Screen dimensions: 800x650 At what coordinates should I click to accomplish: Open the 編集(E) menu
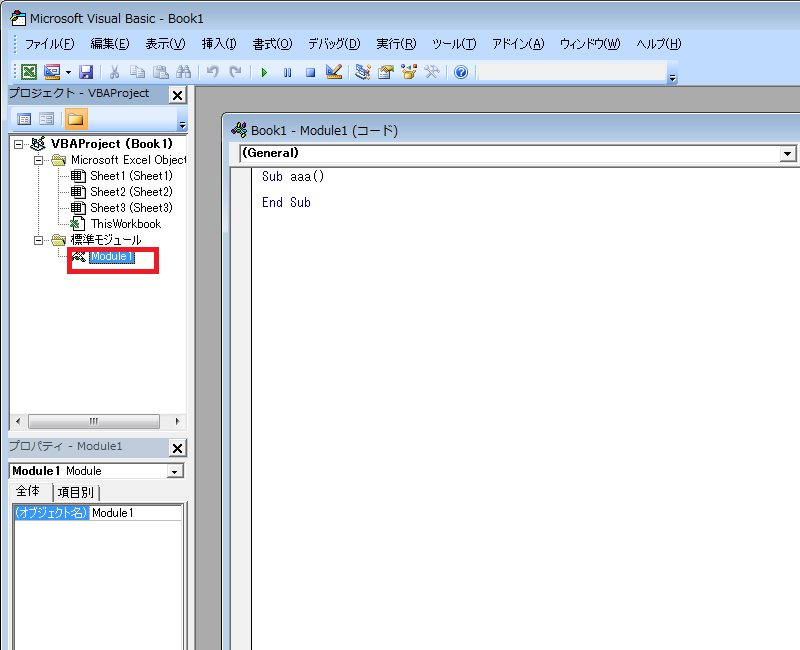110,44
